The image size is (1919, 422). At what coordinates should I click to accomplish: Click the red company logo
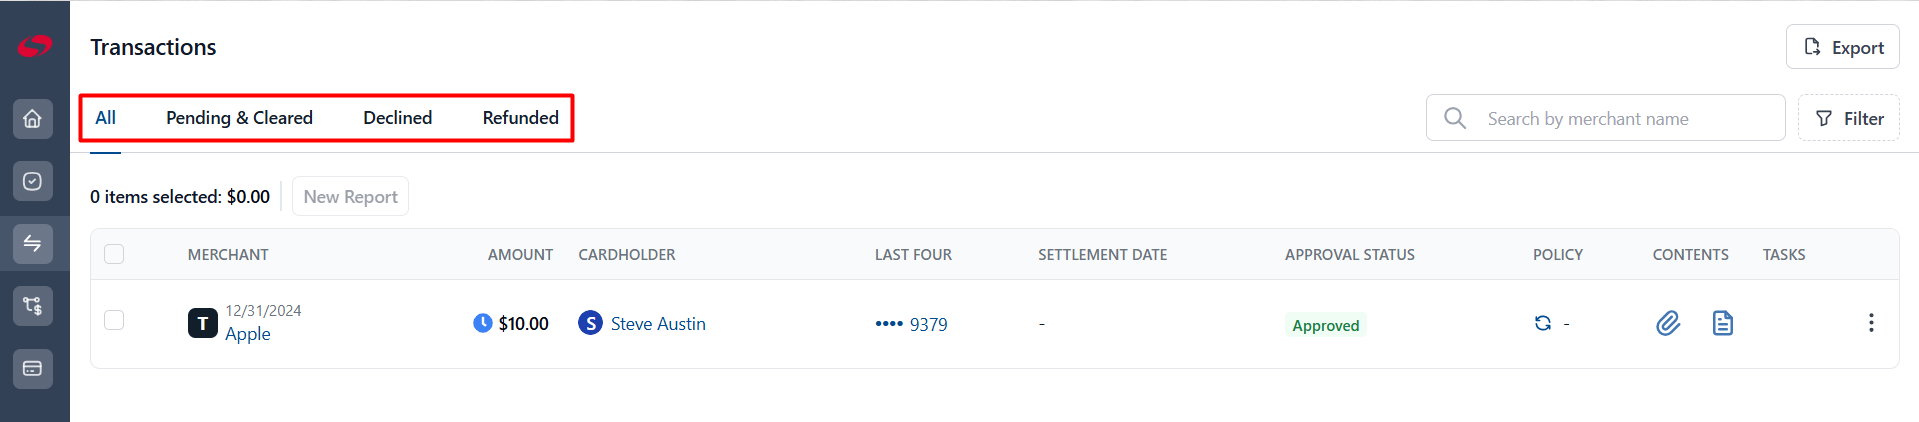tap(34, 46)
